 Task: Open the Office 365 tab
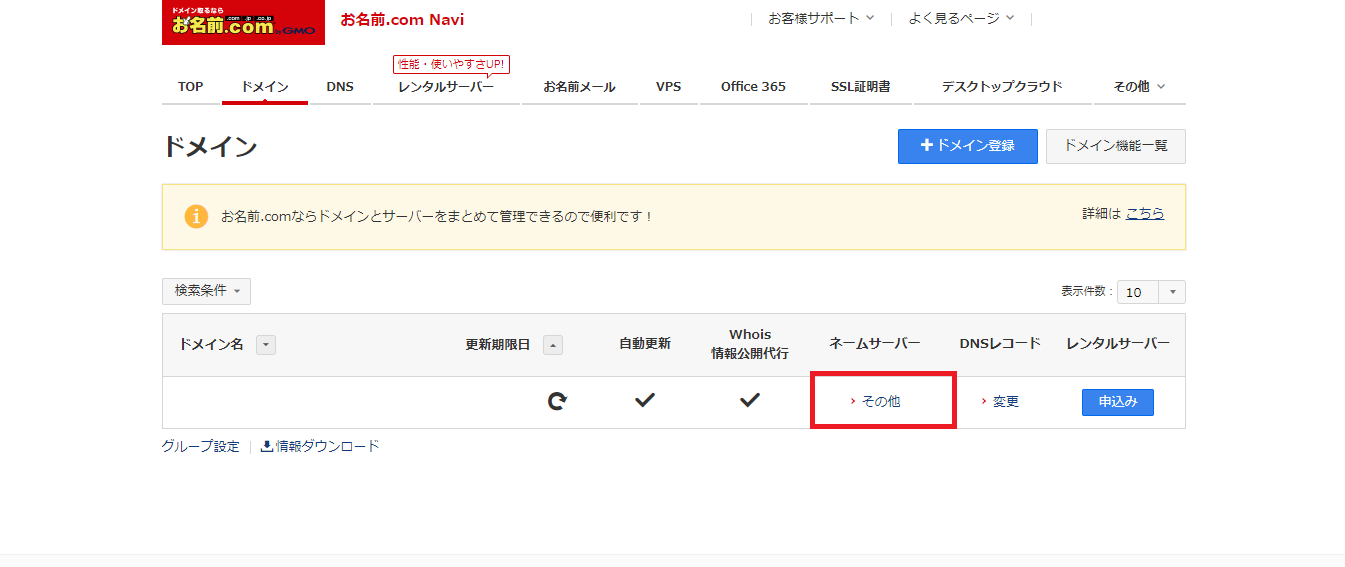(x=753, y=87)
